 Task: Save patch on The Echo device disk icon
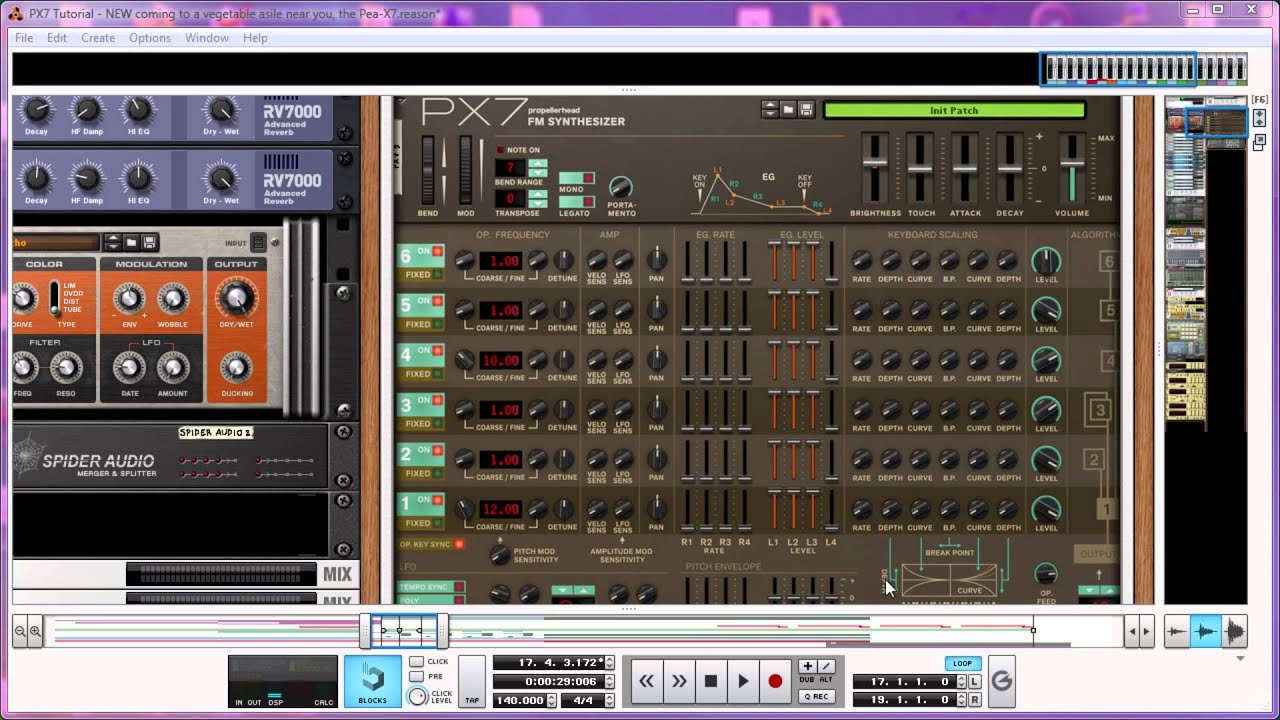pos(149,243)
